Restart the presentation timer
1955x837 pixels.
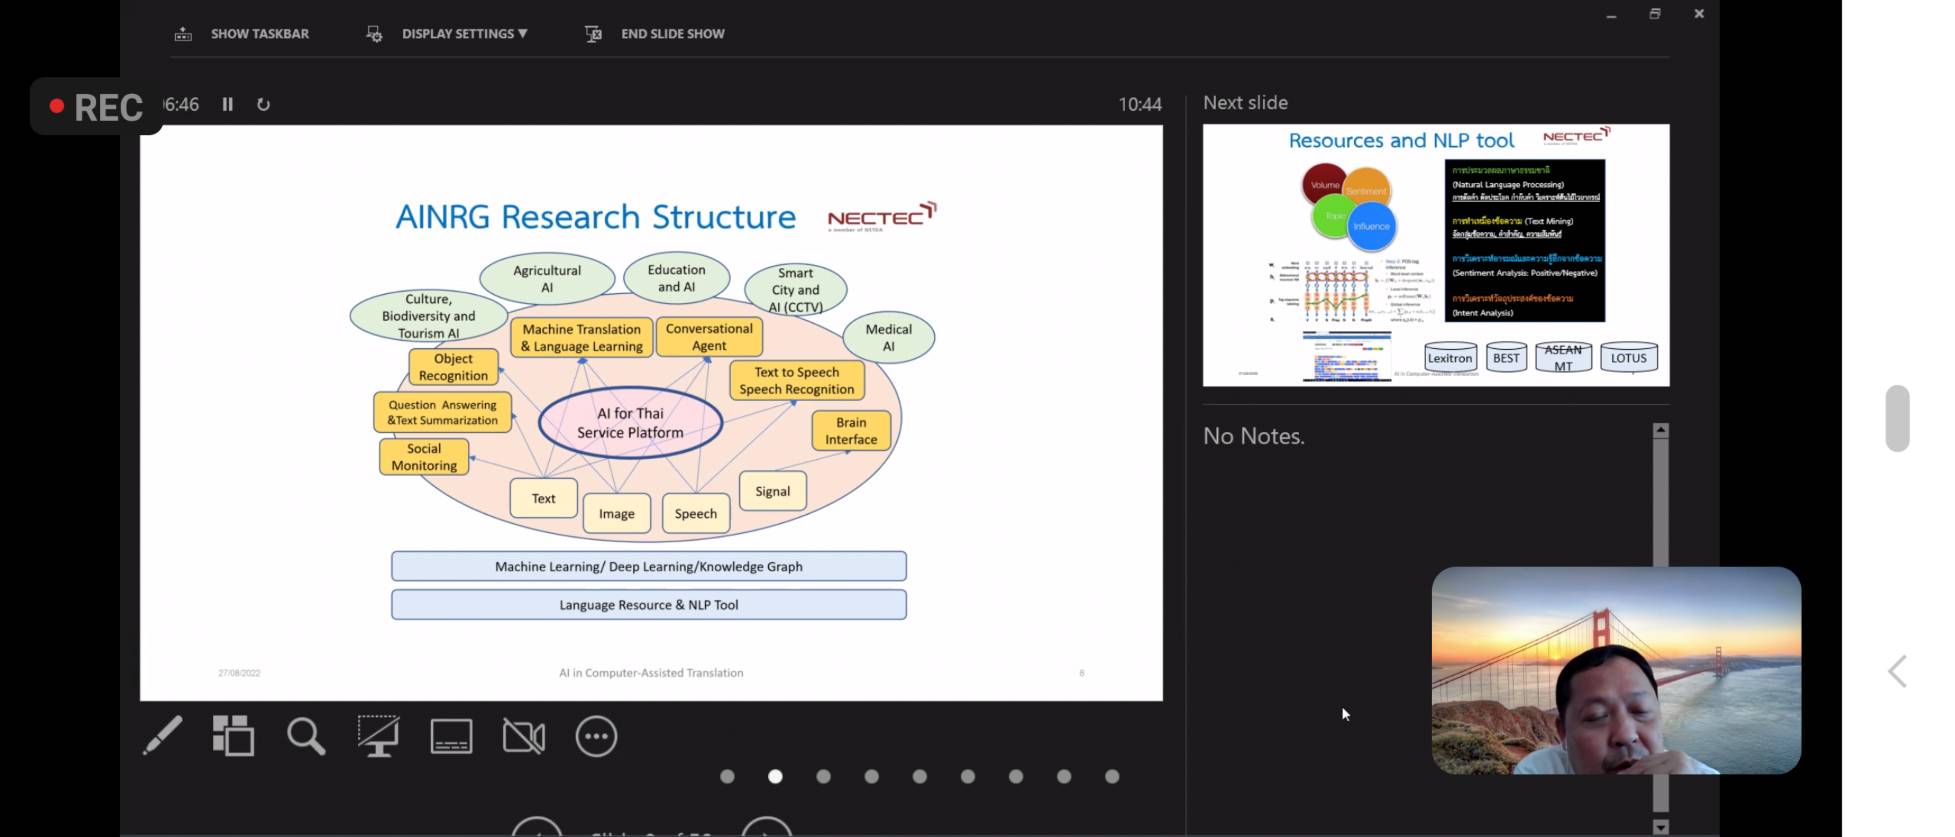click(263, 104)
